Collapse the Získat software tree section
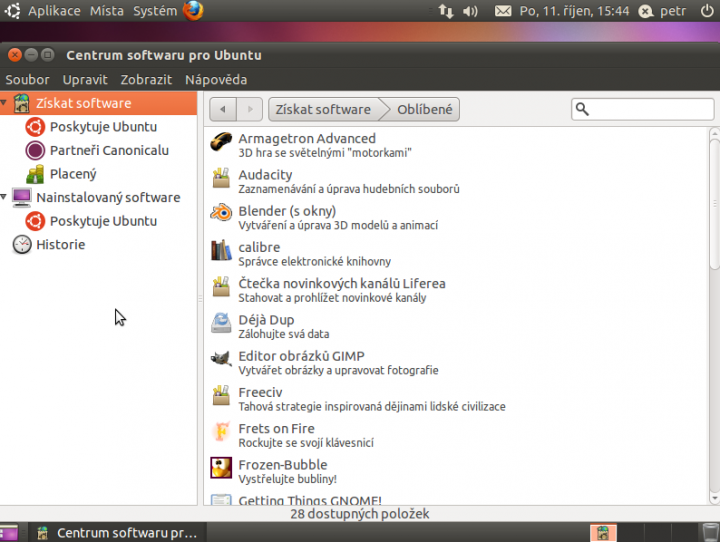 pyautogui.click(x=4, y=103)
